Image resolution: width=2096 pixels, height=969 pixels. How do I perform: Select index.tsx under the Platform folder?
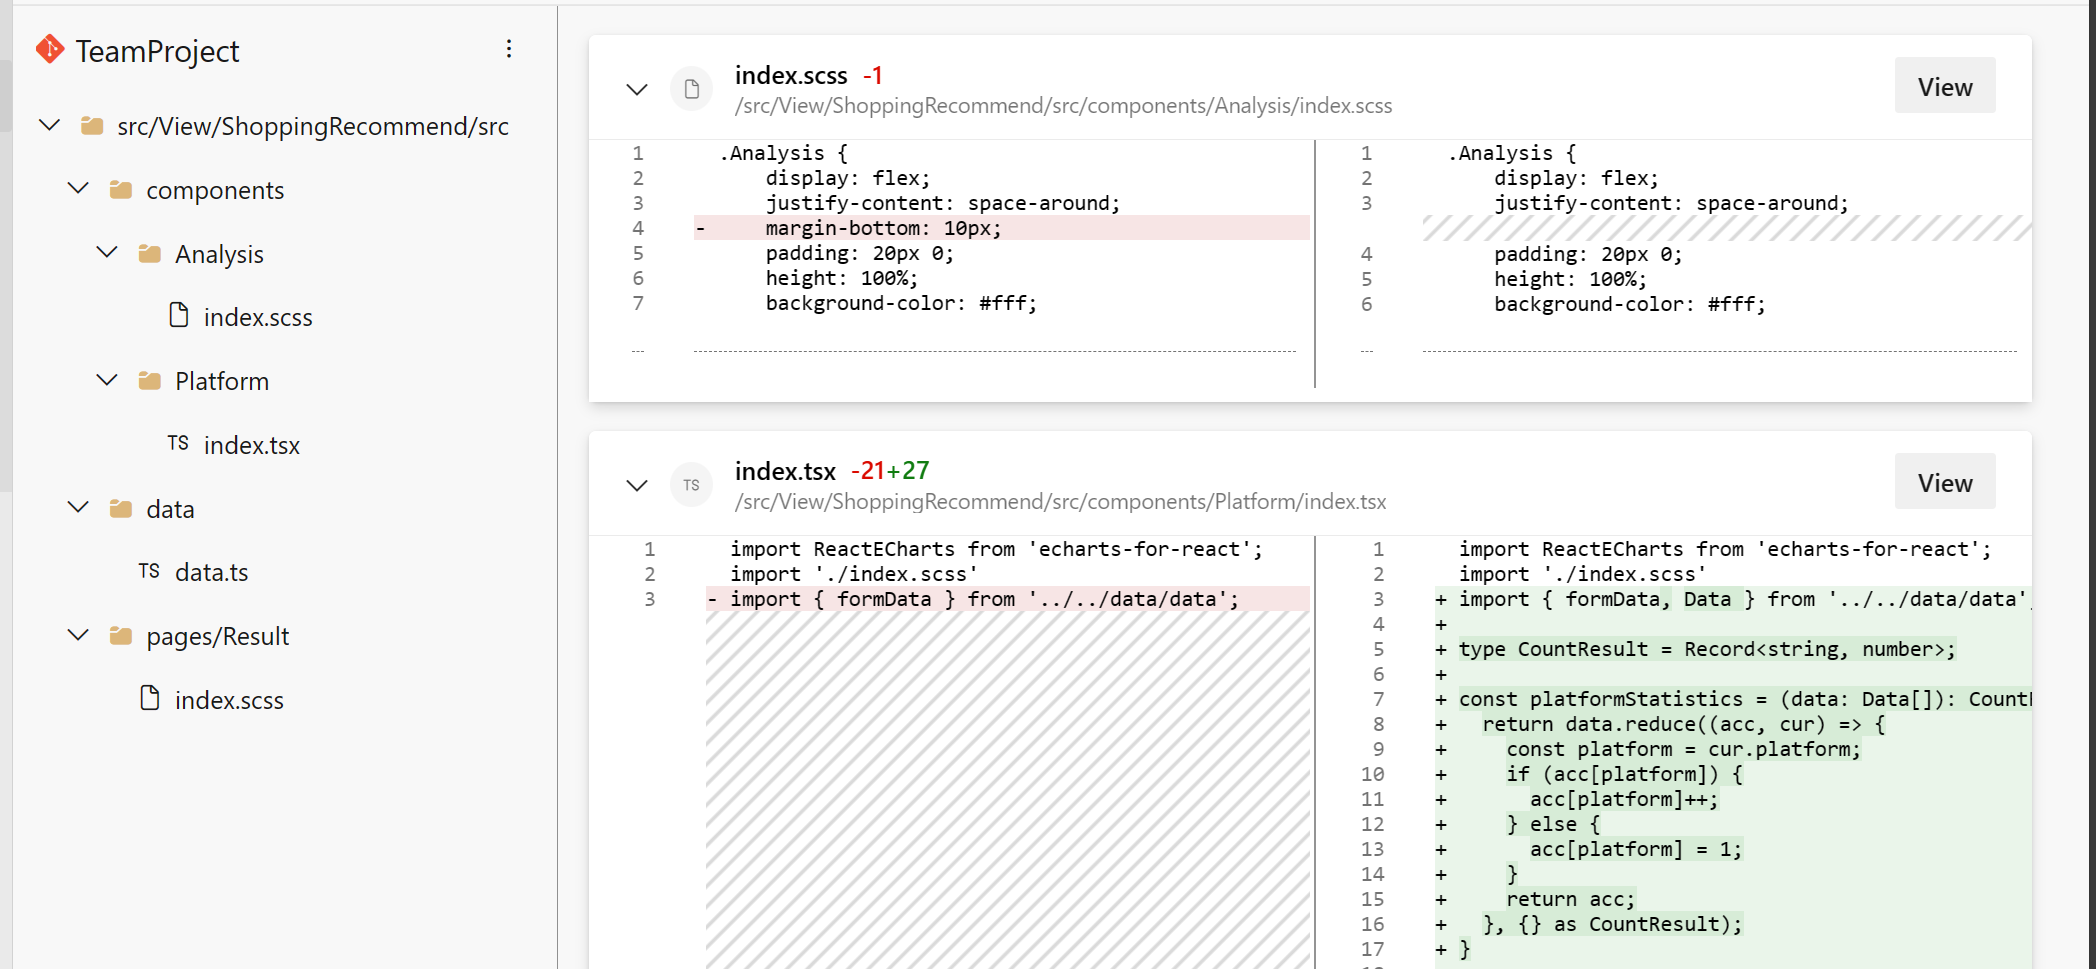point(252,445)
